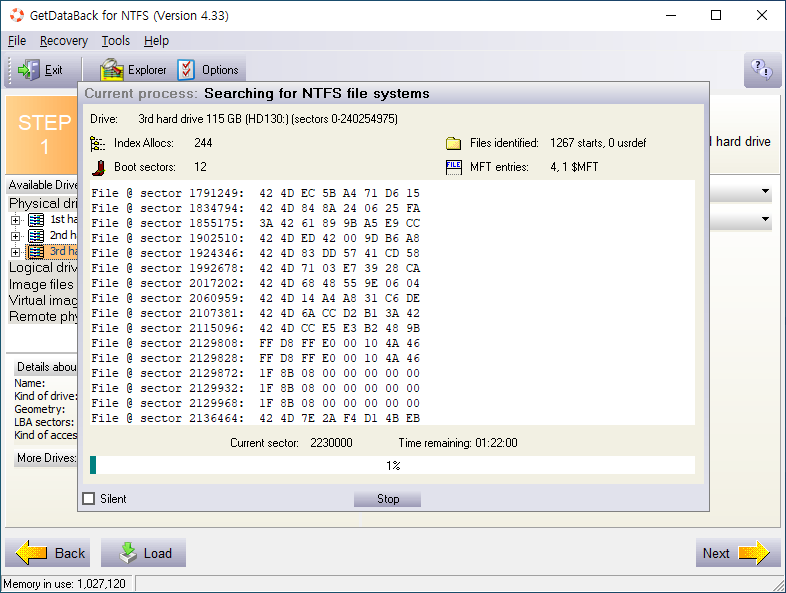Viewport: 786px width, 593px height.
Task: Click the Options checklist icon
Action: tap(187, 70)
